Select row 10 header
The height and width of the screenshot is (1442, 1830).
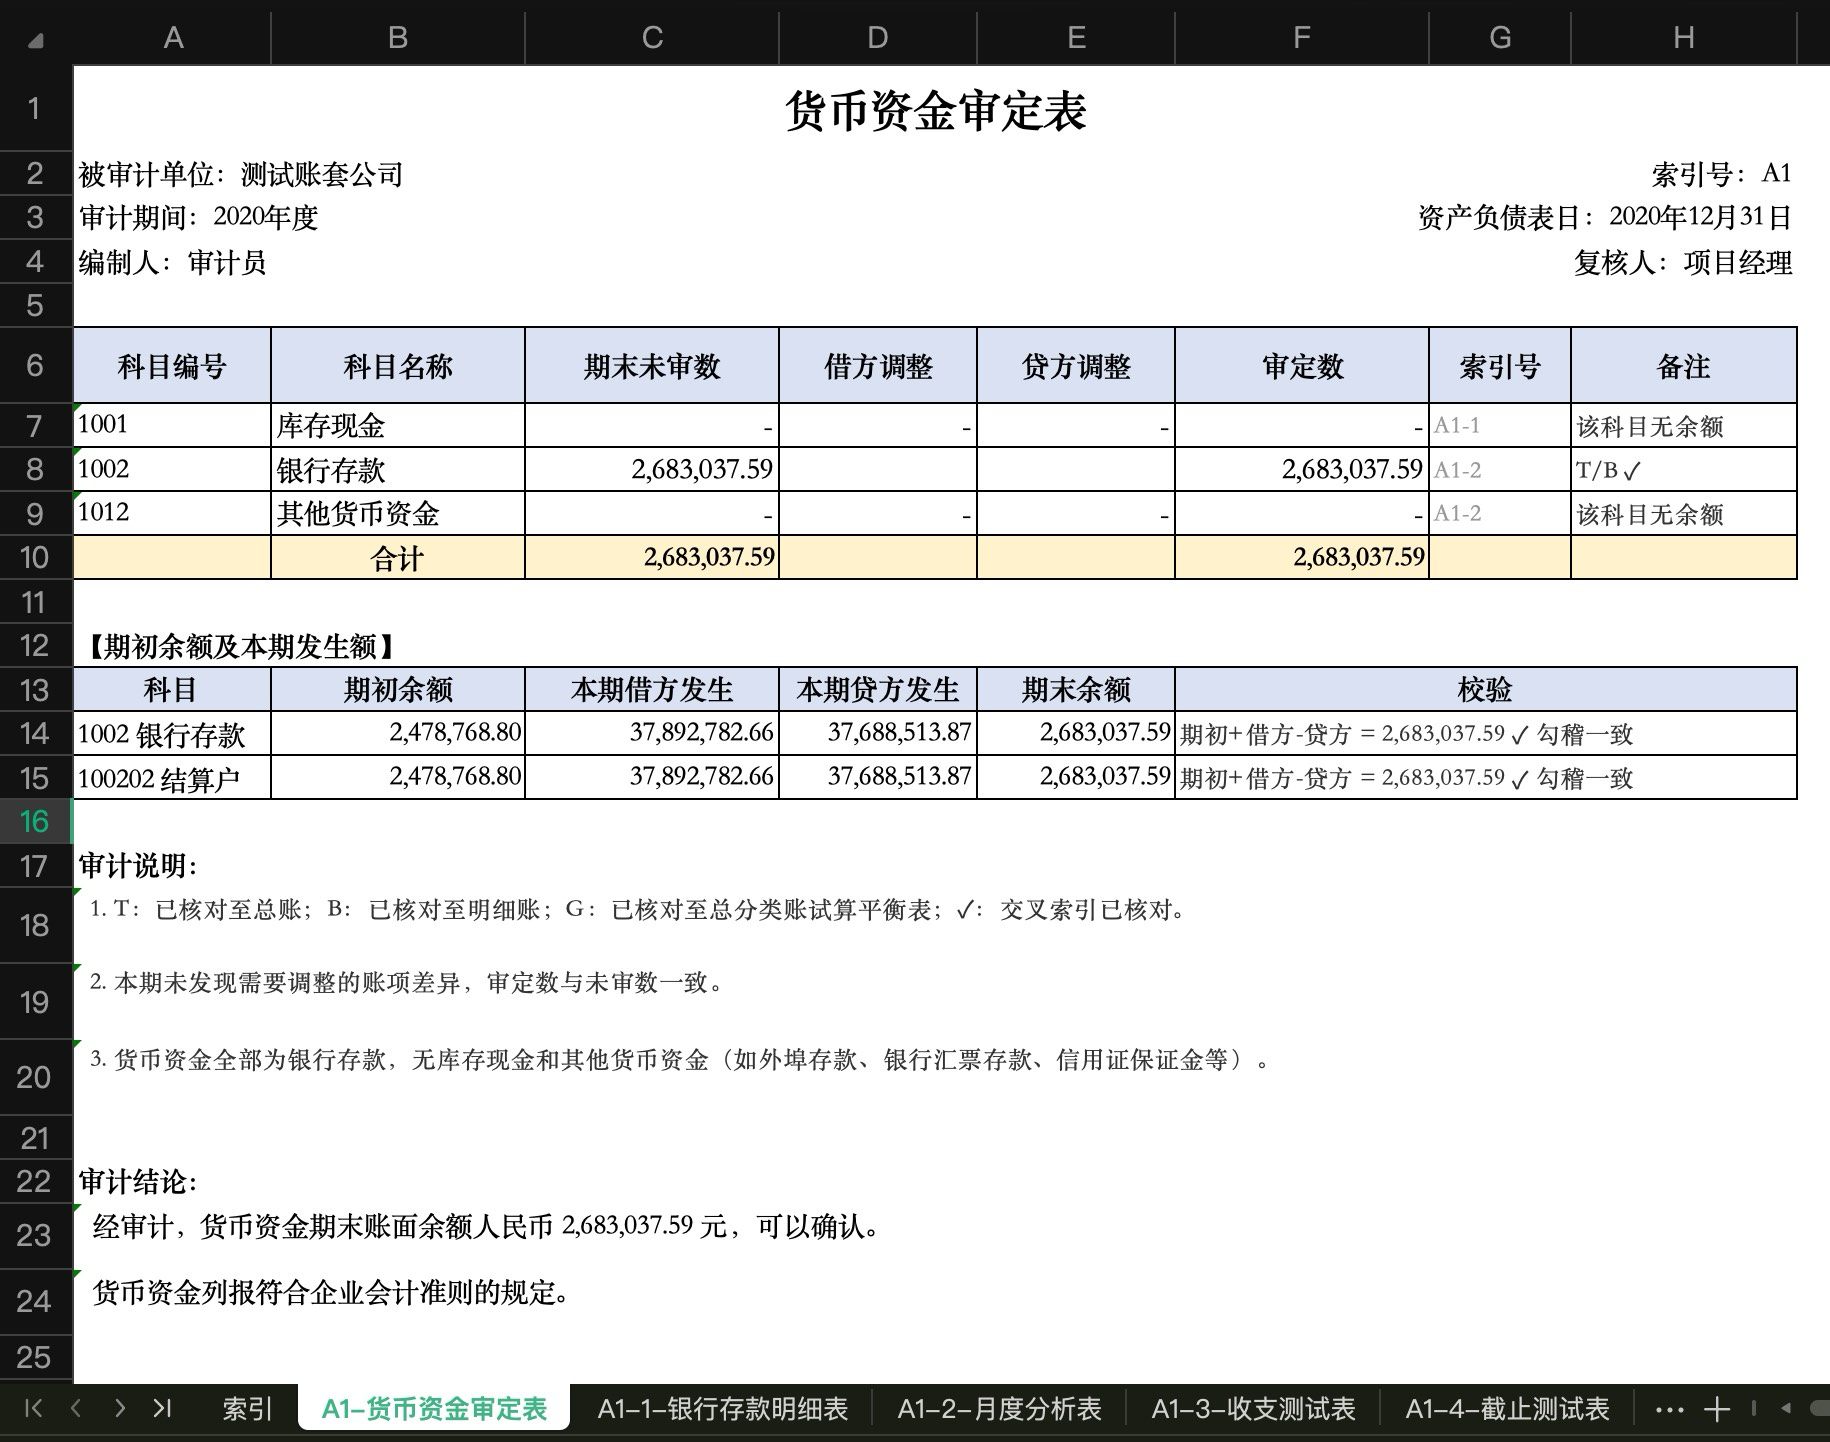[x=35, y=557]
